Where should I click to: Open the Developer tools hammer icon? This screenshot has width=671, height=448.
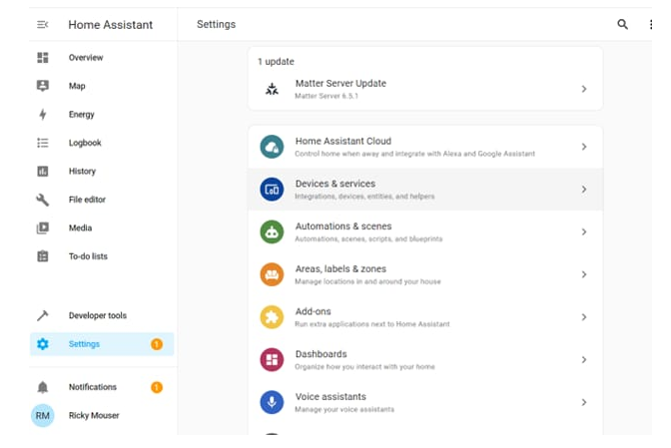[x=42, y=315]
